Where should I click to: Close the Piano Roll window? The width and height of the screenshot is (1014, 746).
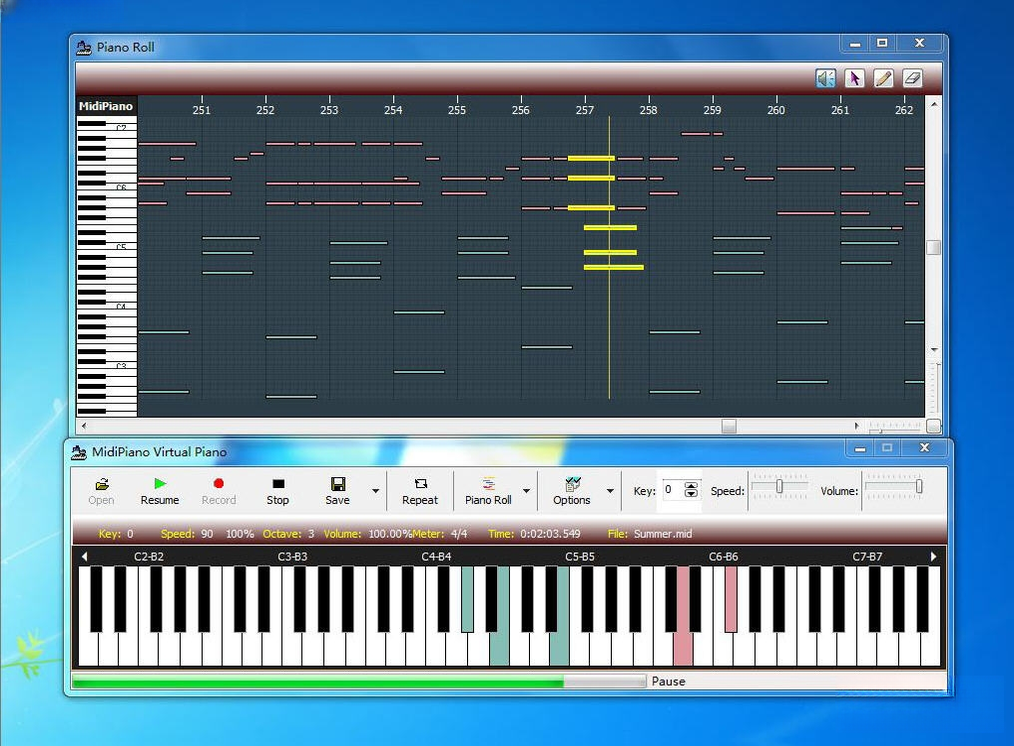(920, 43)
